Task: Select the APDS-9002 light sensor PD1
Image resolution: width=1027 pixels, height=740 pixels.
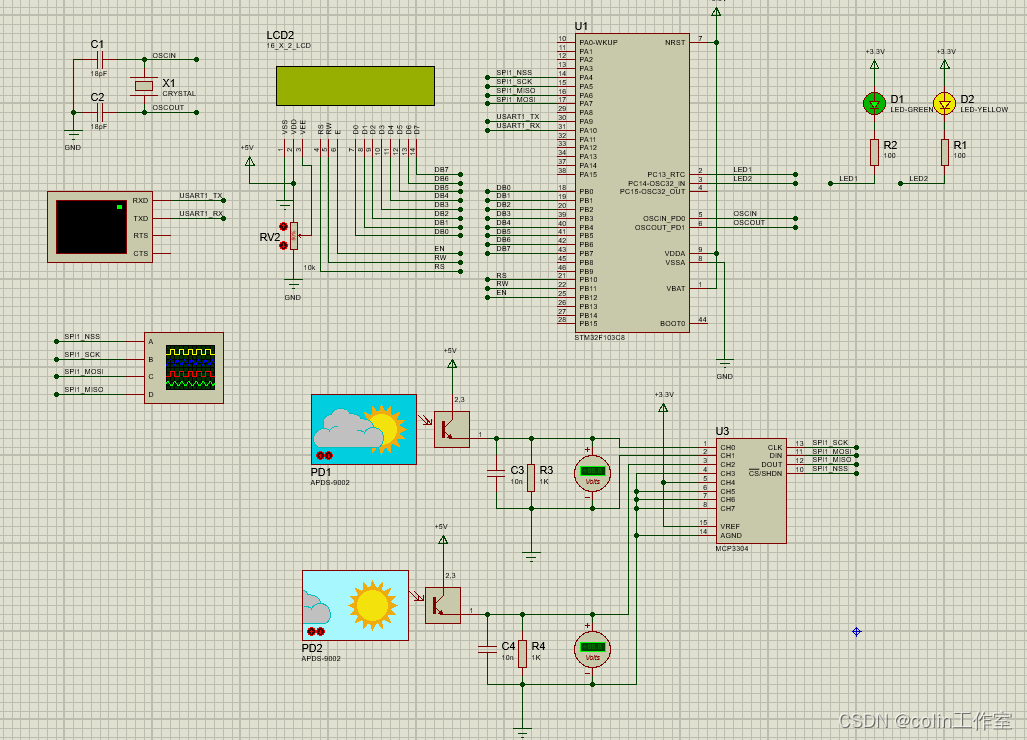Action: (362, 430)
